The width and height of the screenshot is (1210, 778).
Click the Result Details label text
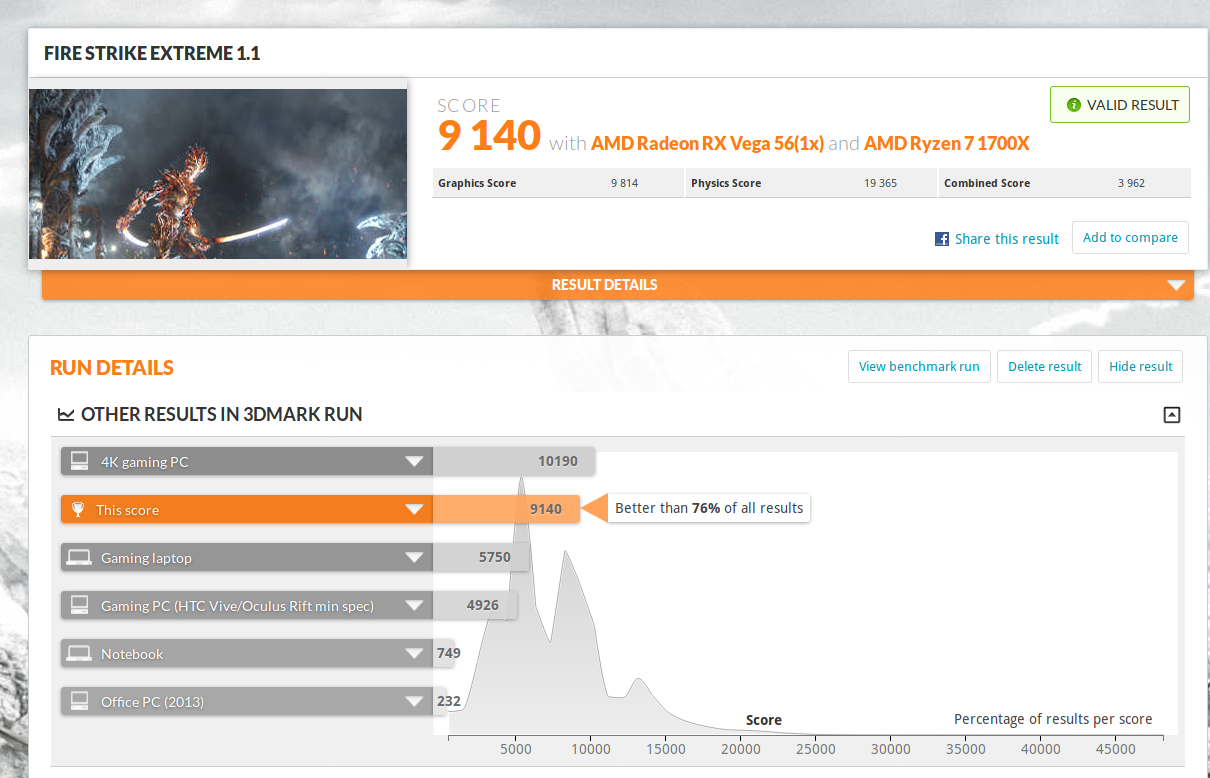pos(605,285)
